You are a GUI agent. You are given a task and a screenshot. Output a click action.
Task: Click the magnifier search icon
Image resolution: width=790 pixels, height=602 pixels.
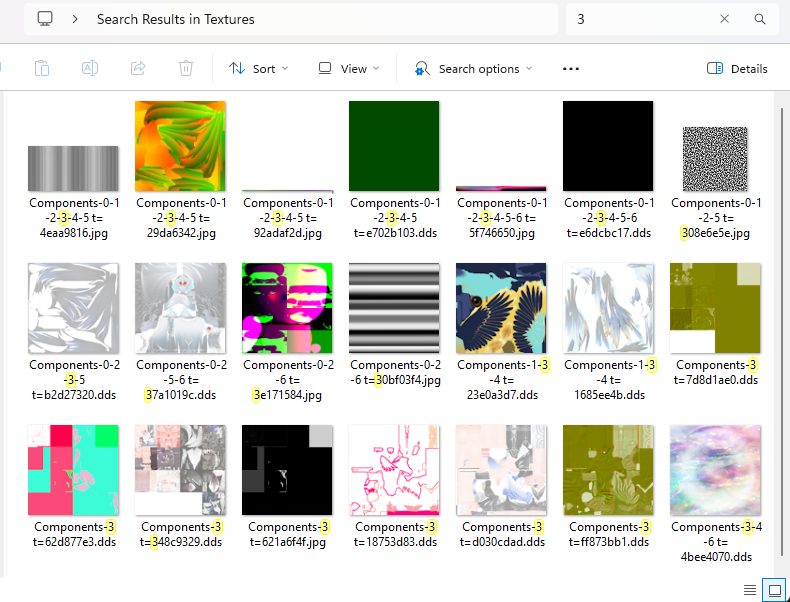coord(760,19)
